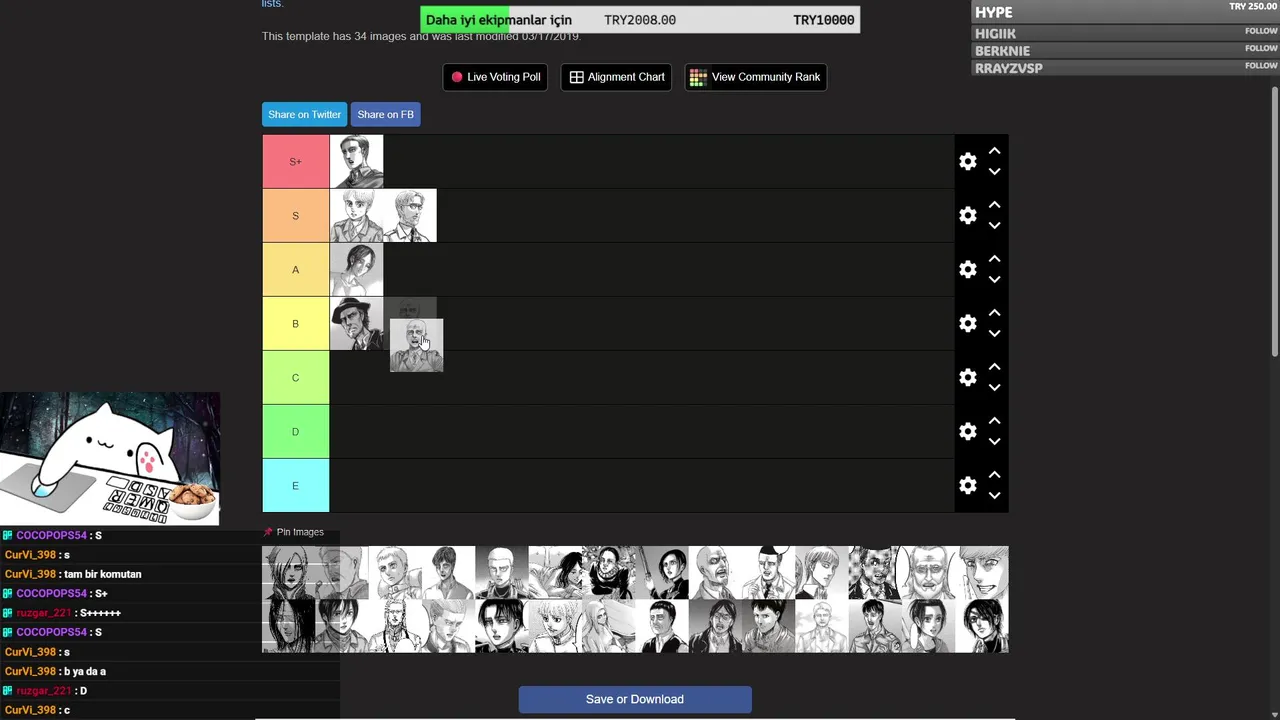This screenshot has height=720, width=1280.
Task: View Community Rank page
Action: (x=755, y=77)
